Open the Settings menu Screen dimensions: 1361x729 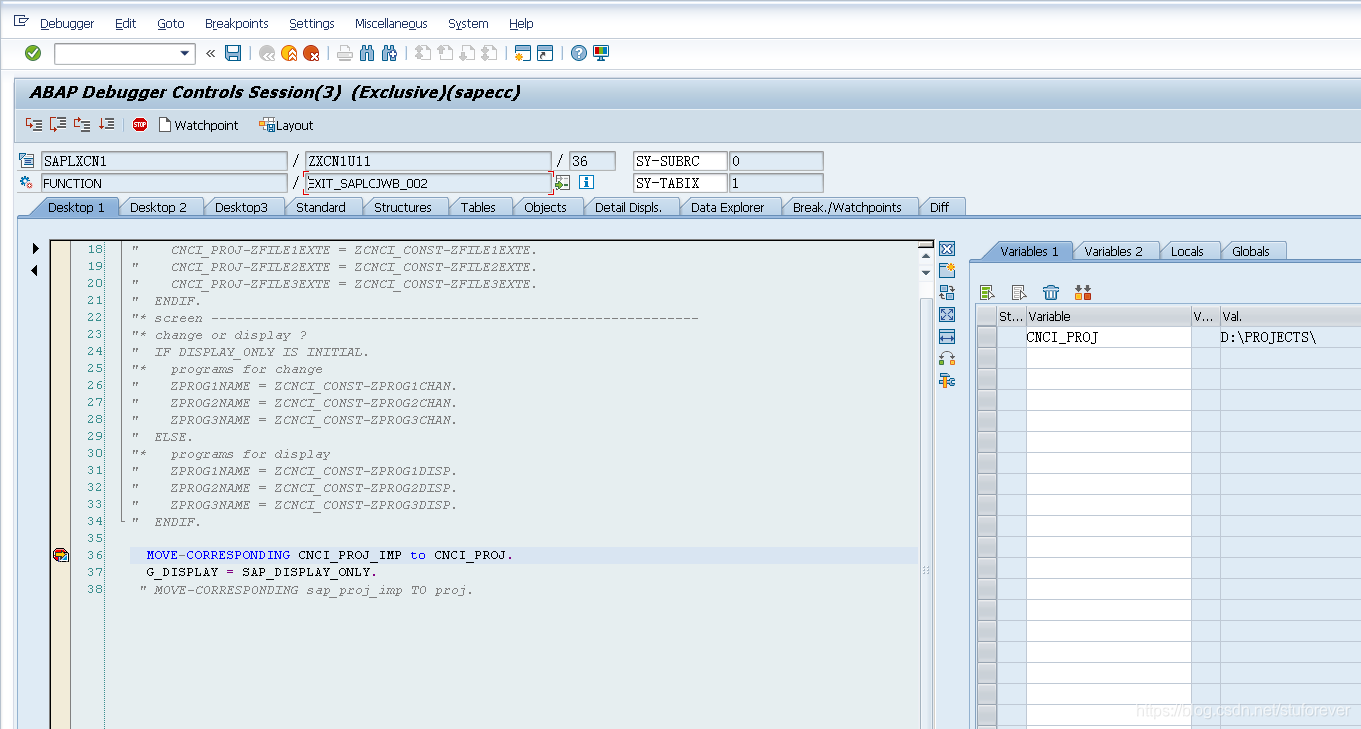[312, 23]
